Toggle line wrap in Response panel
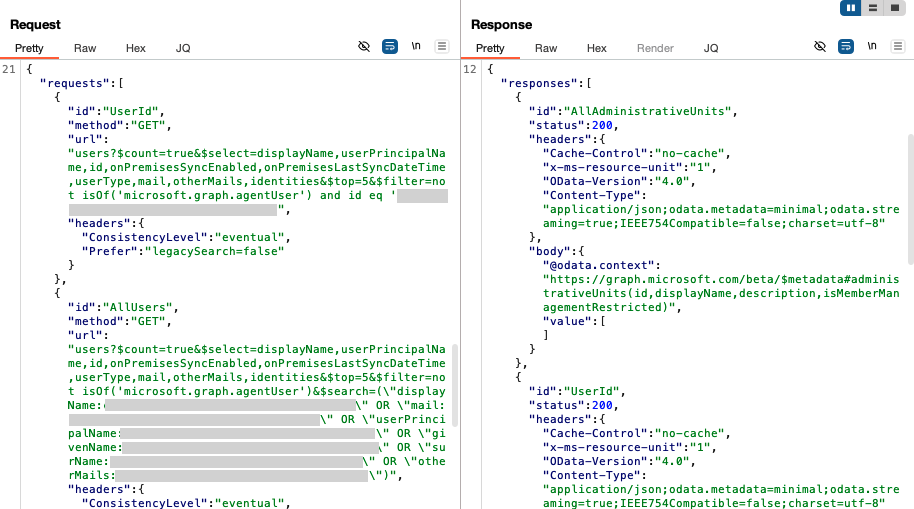 (846, 47)
